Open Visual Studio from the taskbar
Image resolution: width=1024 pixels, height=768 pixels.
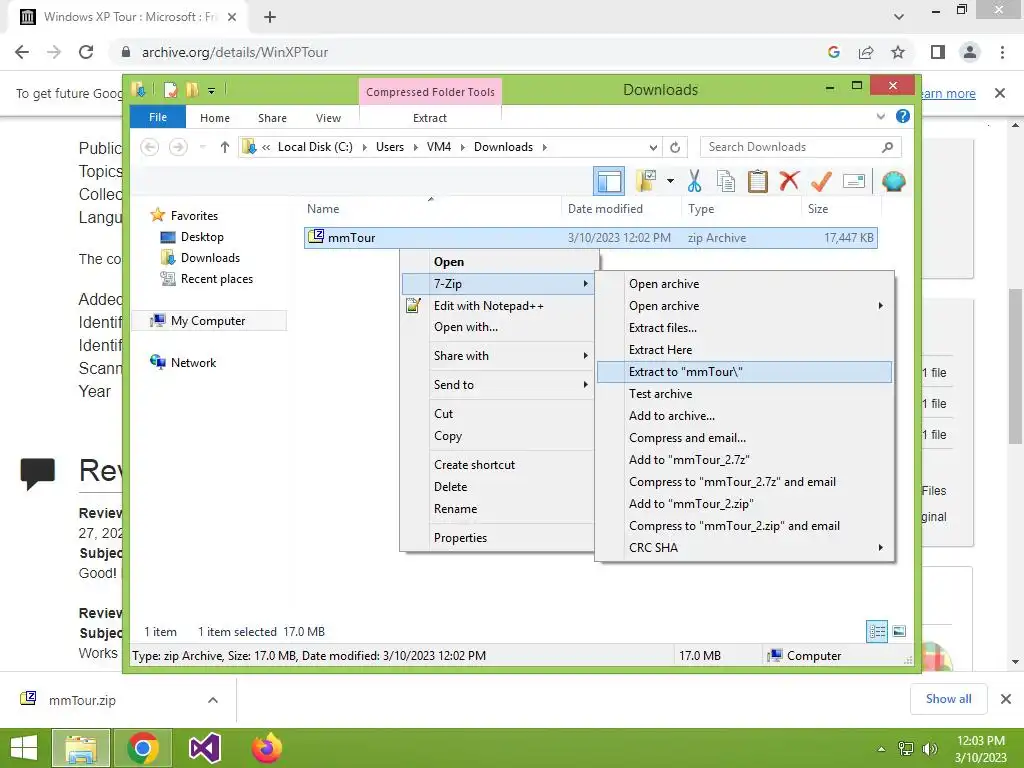click(204, 748)
